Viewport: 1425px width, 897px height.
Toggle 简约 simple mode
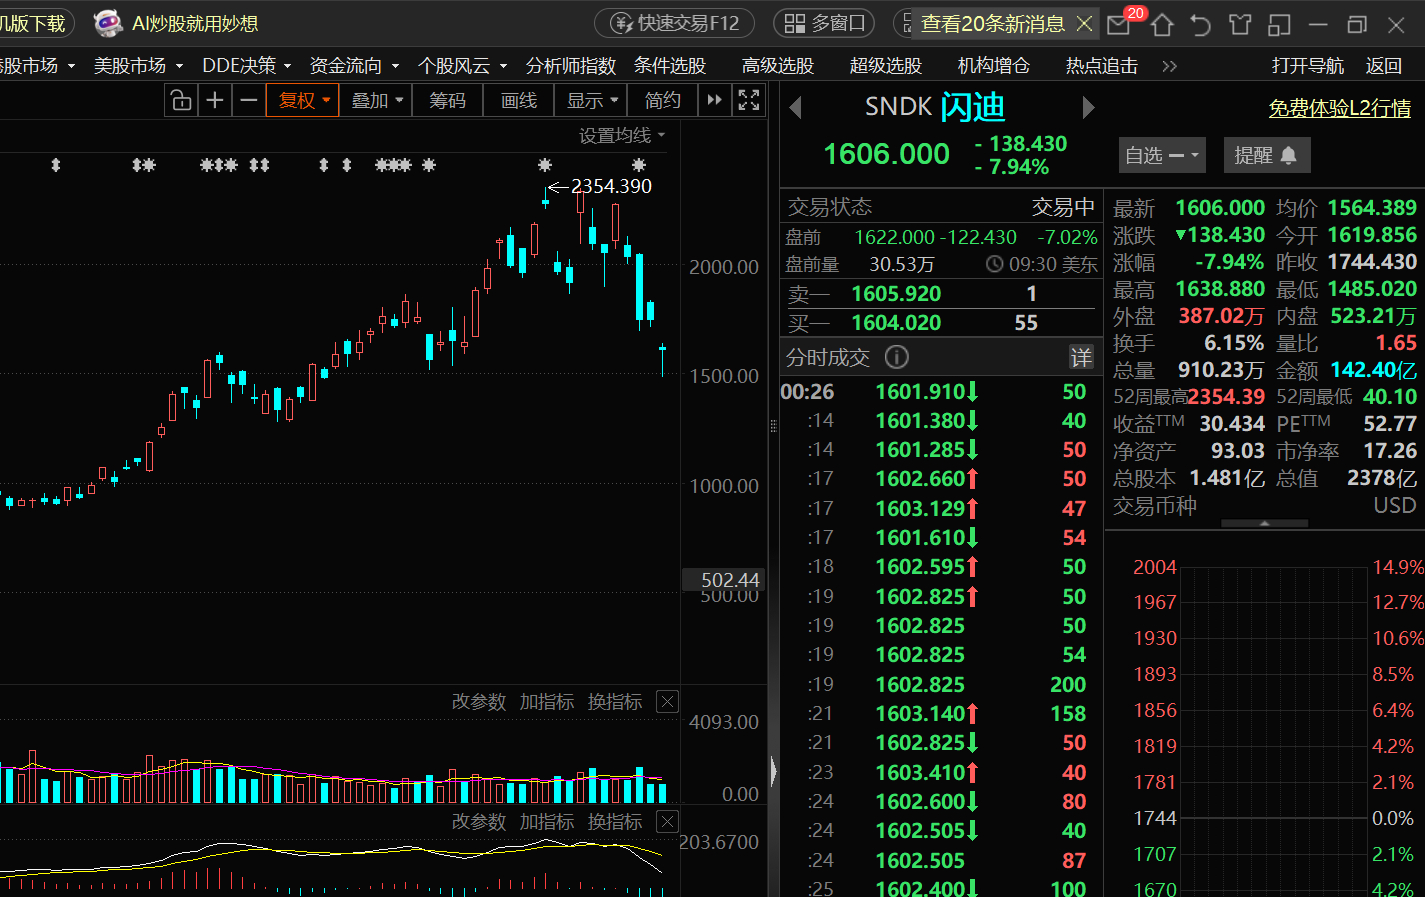point(663,100)
